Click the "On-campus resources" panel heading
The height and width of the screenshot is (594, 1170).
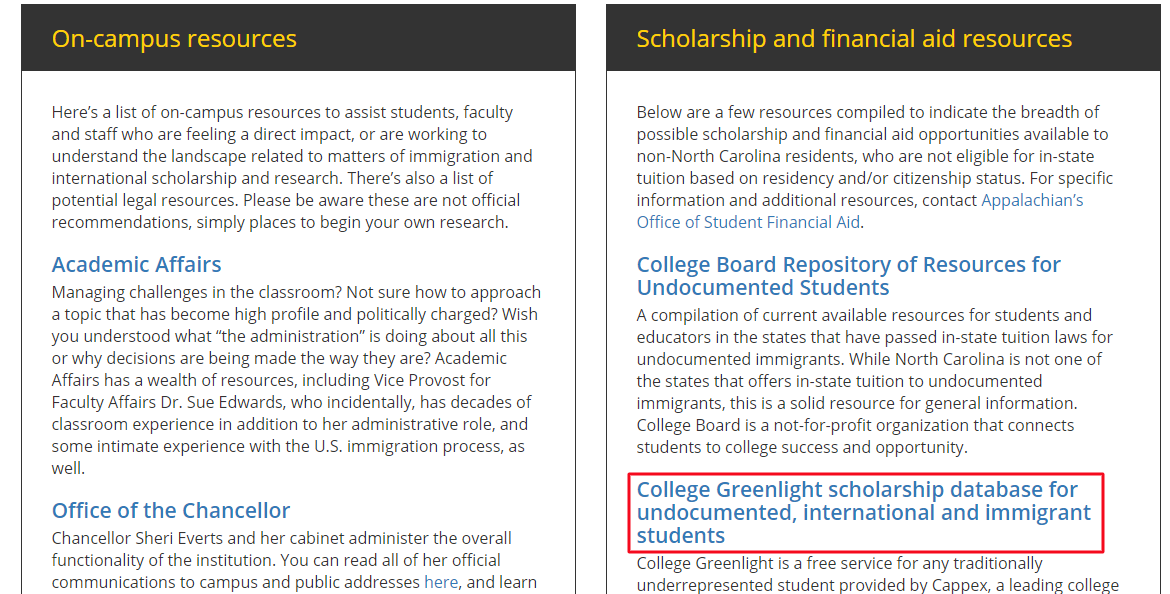point(174,39)
